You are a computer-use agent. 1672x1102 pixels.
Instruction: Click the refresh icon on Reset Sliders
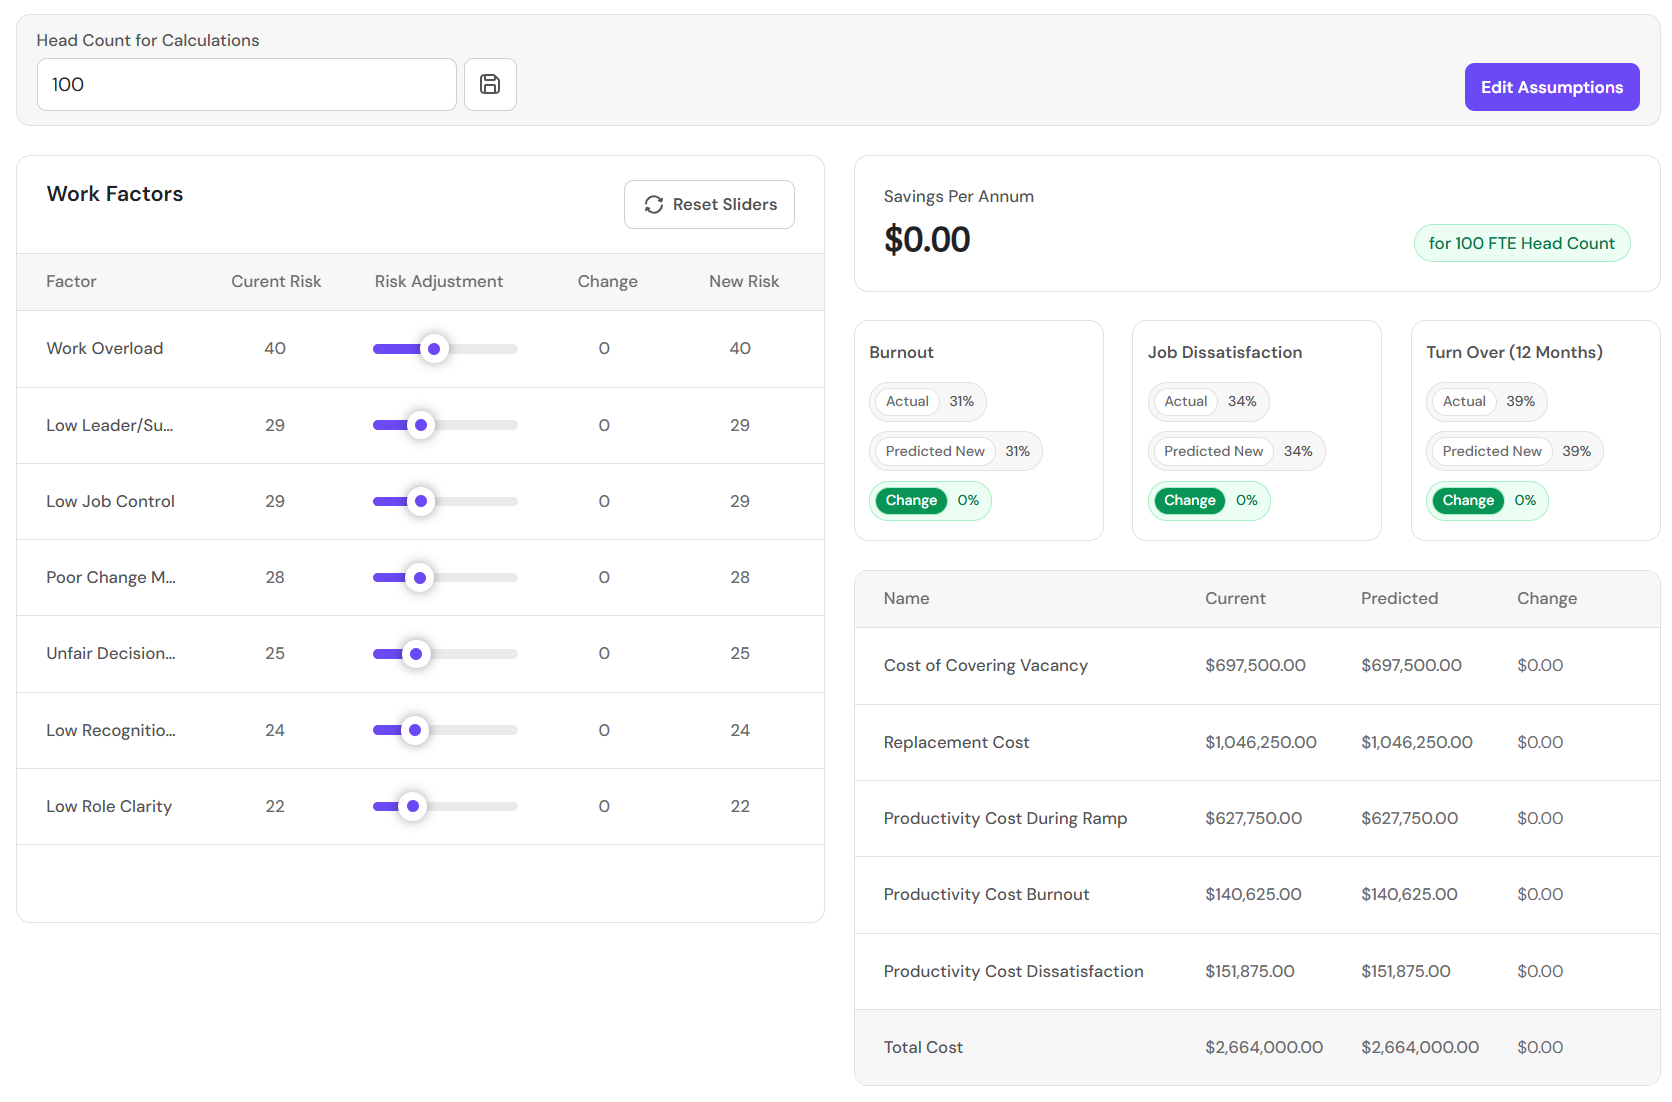pyautogui.click(x=654, y=204)
